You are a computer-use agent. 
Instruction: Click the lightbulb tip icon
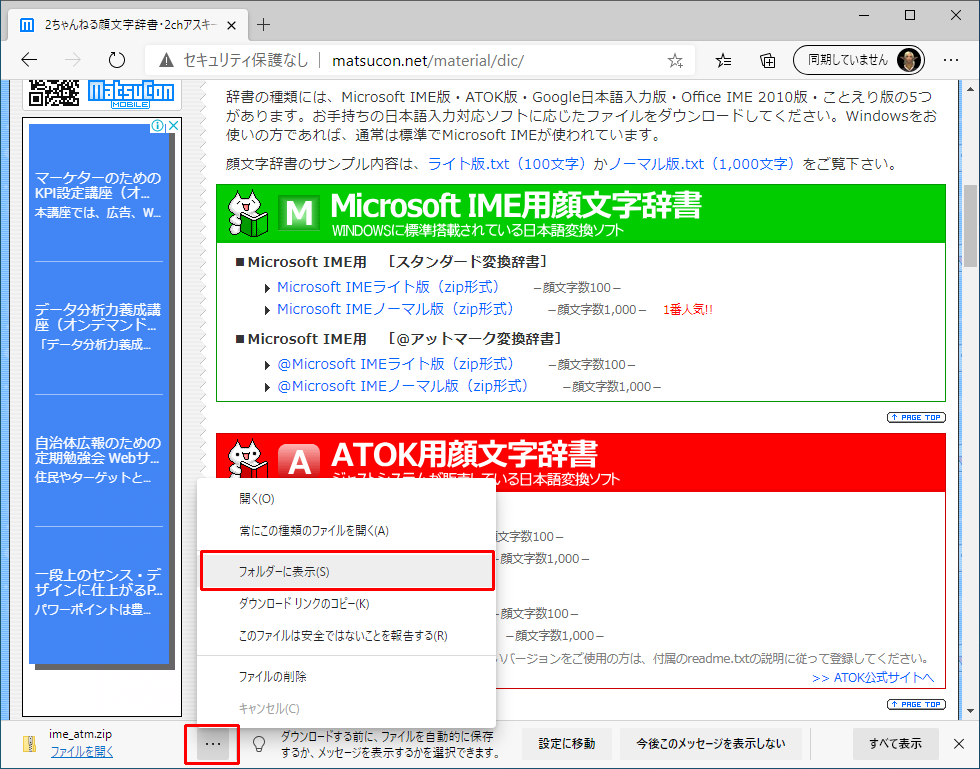(x=258, y=743)
